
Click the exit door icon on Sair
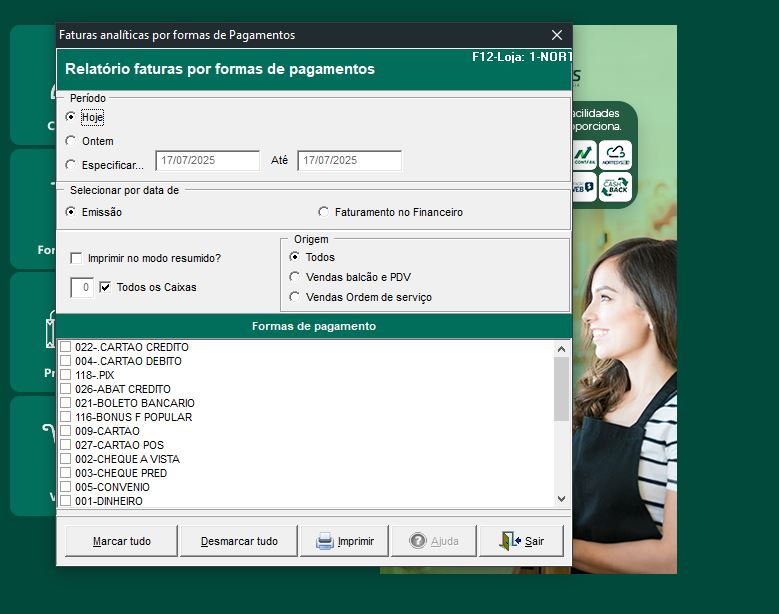tap(510, 541)
